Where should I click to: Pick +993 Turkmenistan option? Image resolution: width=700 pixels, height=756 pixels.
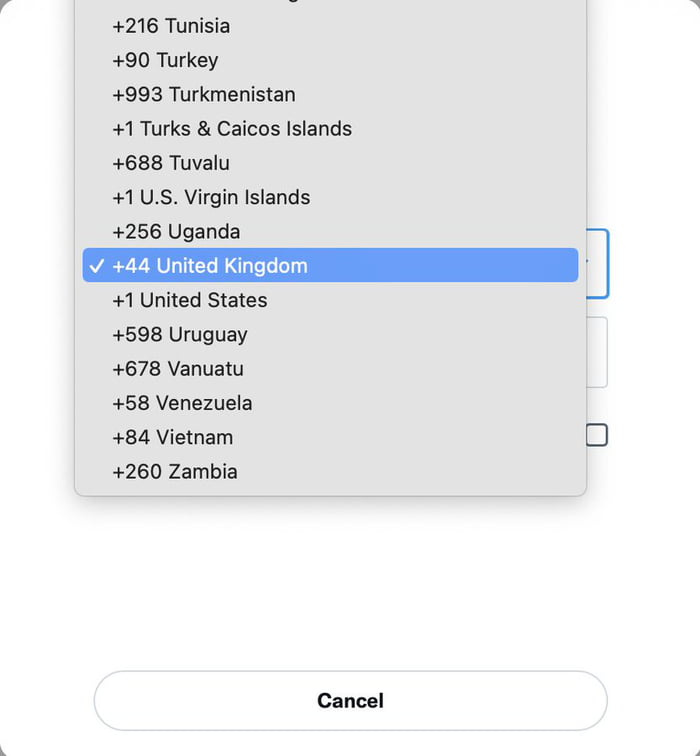click(204, 95)
